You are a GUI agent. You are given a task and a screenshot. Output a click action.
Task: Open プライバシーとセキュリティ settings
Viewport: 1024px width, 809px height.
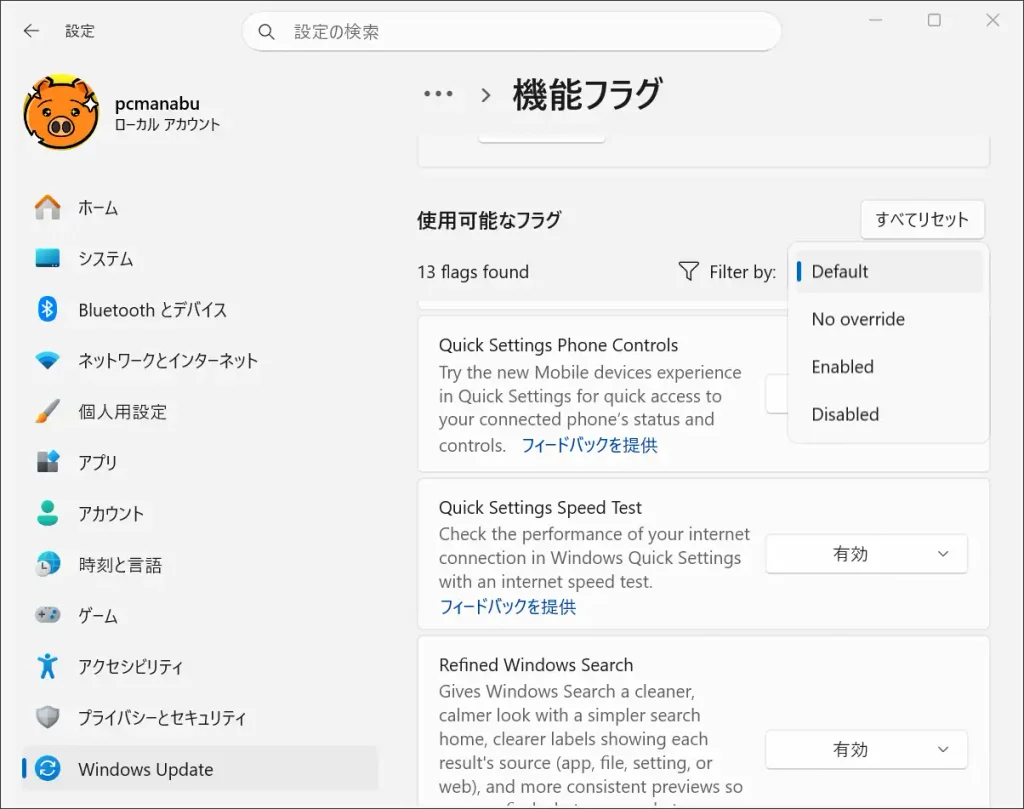tap(200, 717)
